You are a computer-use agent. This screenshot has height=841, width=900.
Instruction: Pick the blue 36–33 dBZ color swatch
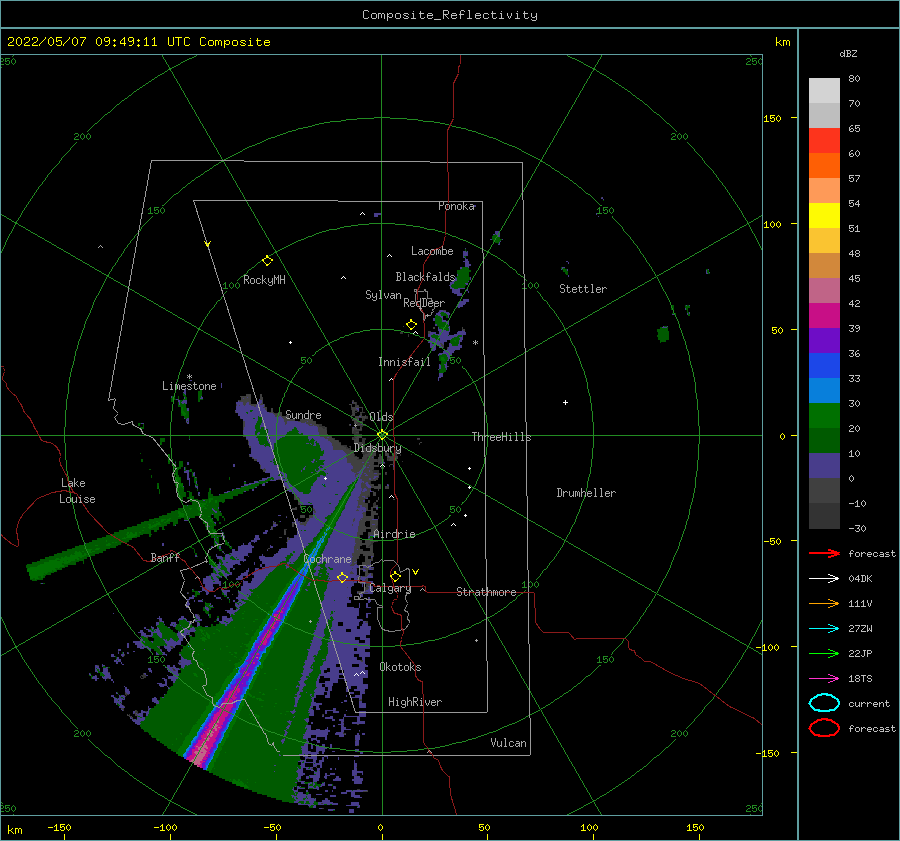tap(824, 366)
